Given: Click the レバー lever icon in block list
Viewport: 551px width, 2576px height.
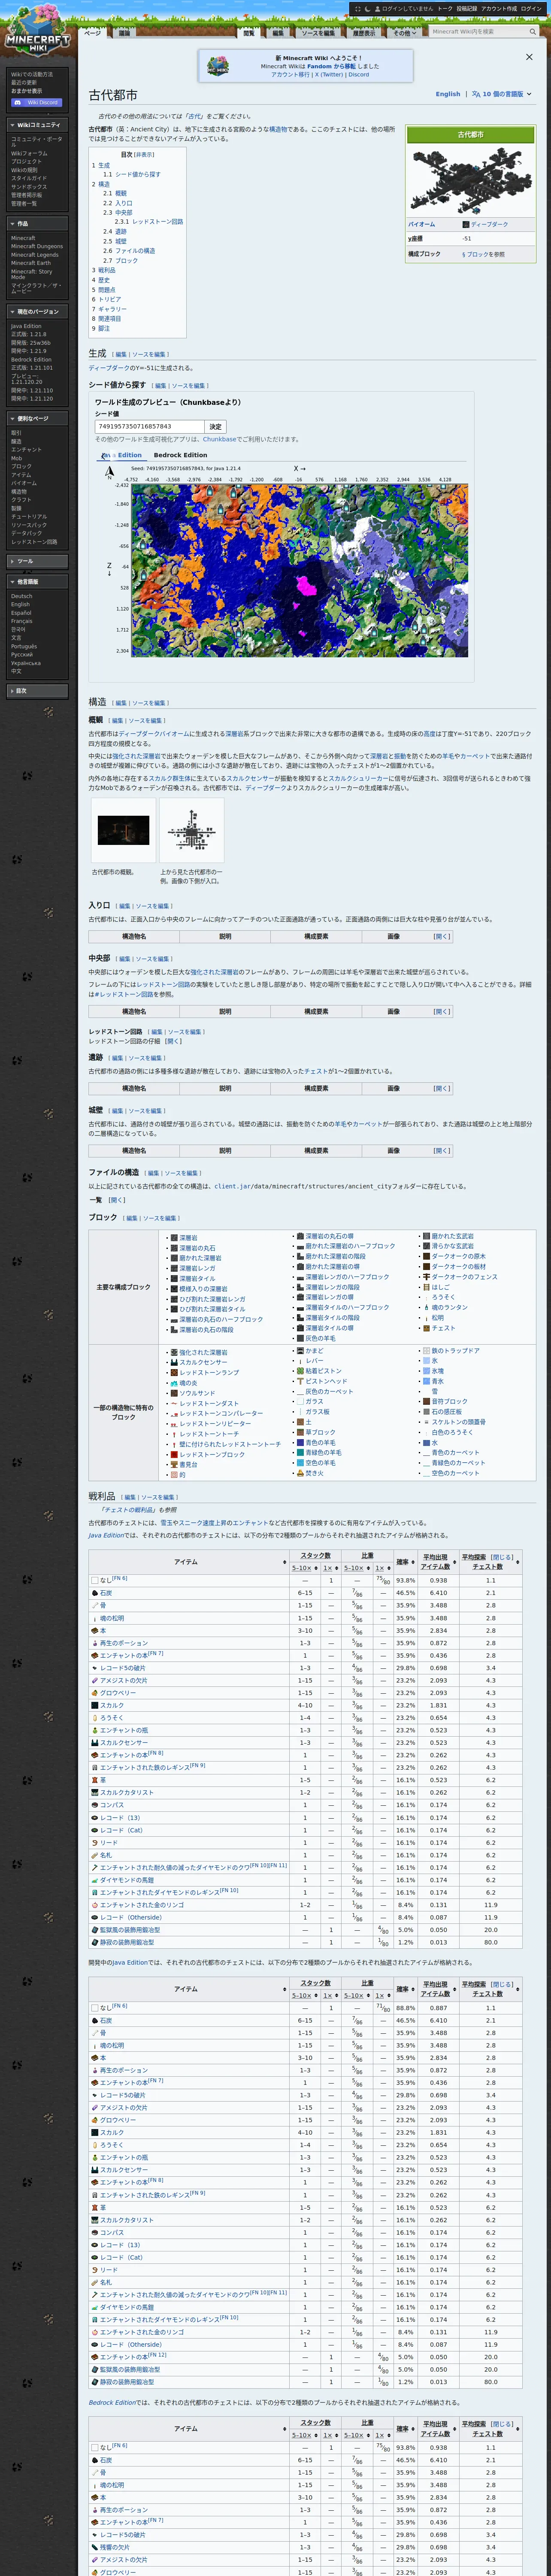Looking at the screenshot, I should tap(300, 1361).
